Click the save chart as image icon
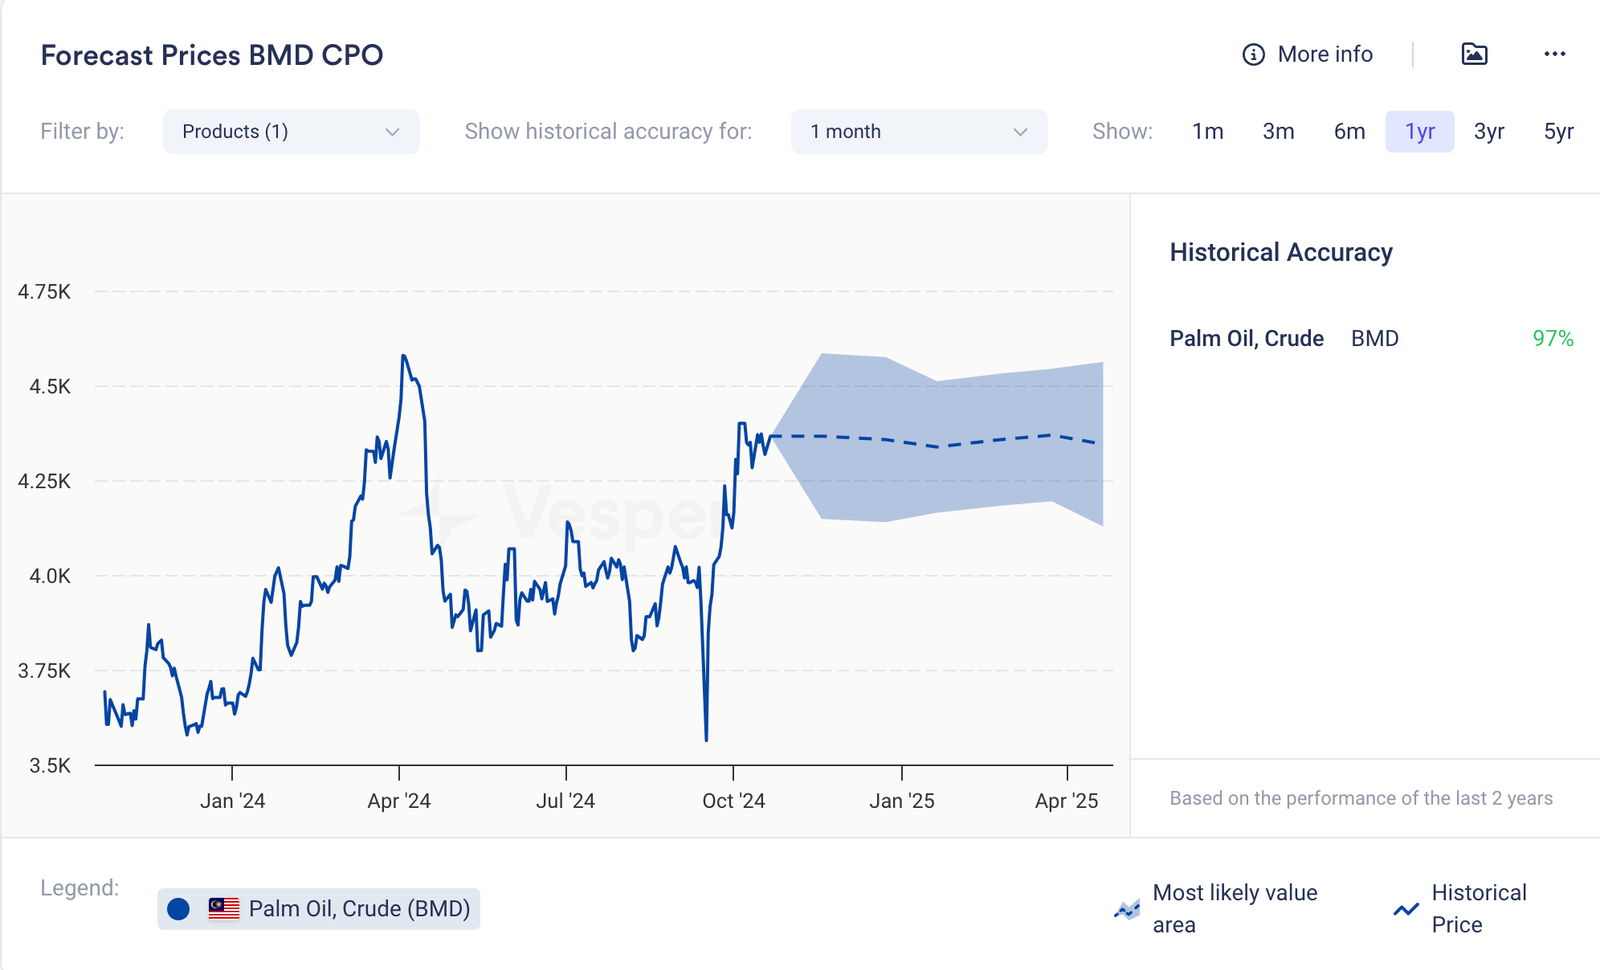Screen dimensions: 1600x970 1474,54
